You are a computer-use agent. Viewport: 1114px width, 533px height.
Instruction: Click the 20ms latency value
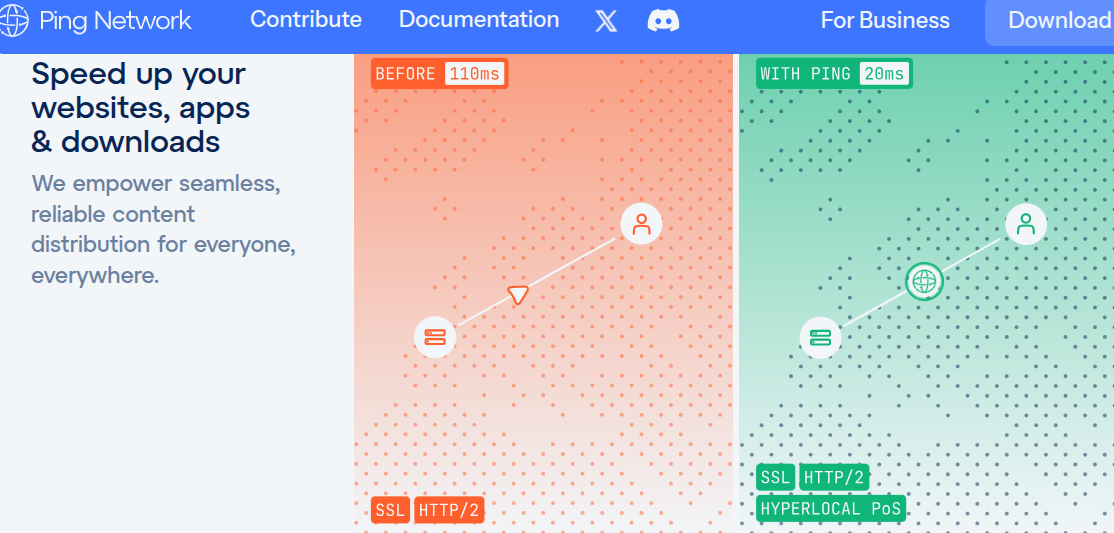point(885,73)
